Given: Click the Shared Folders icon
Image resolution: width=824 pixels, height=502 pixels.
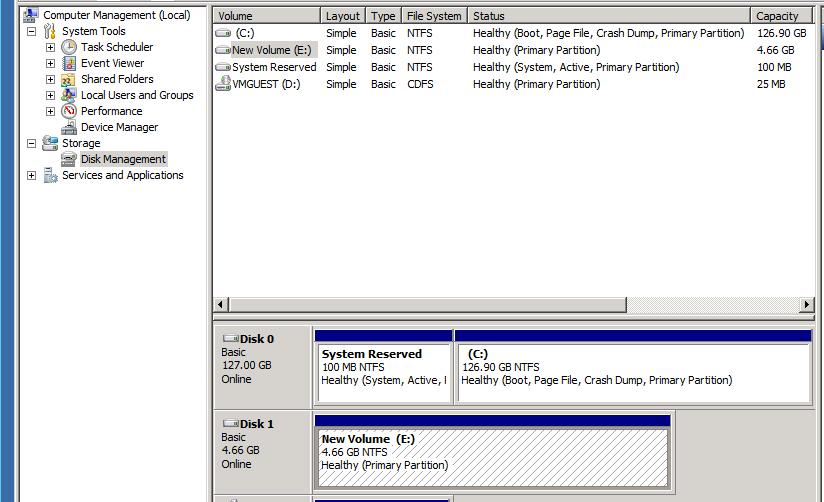Looking at the screenshot, I should pos(69,79).
